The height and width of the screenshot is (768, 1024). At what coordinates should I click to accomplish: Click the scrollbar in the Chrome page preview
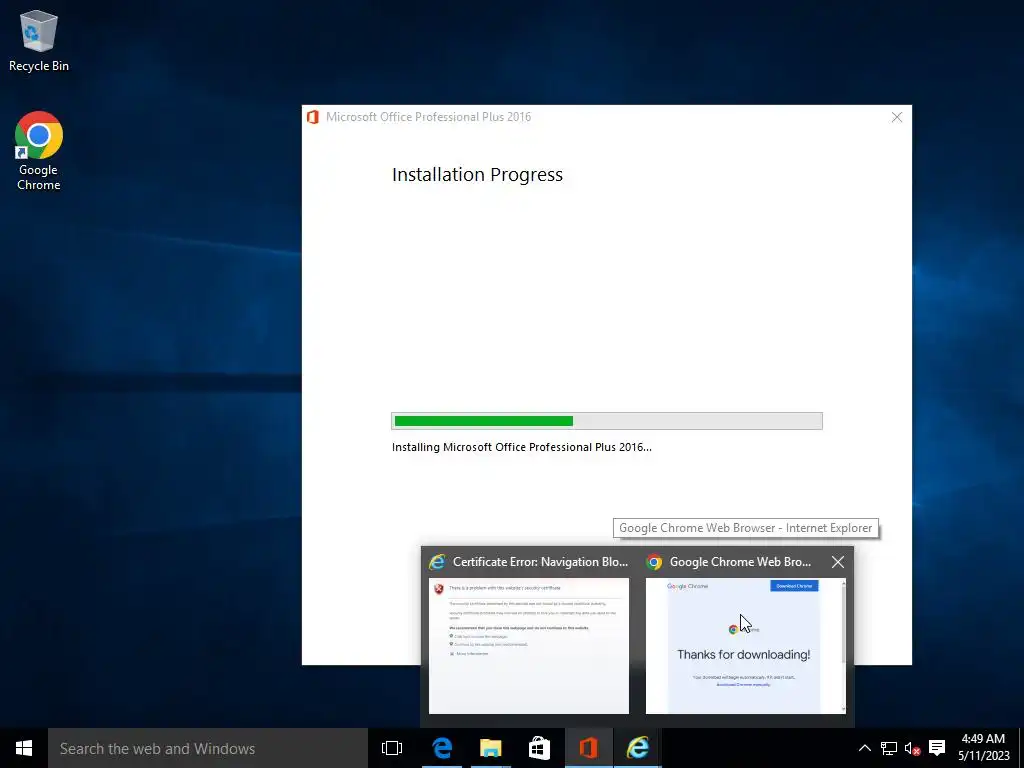(x=842, y=646)
